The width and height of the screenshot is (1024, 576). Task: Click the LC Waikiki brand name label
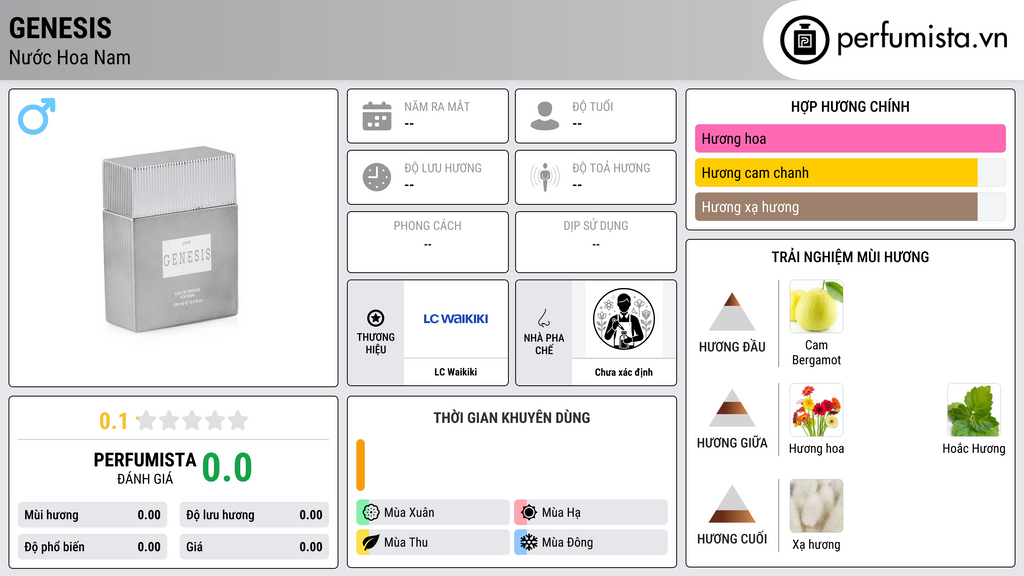coord(456,372)
